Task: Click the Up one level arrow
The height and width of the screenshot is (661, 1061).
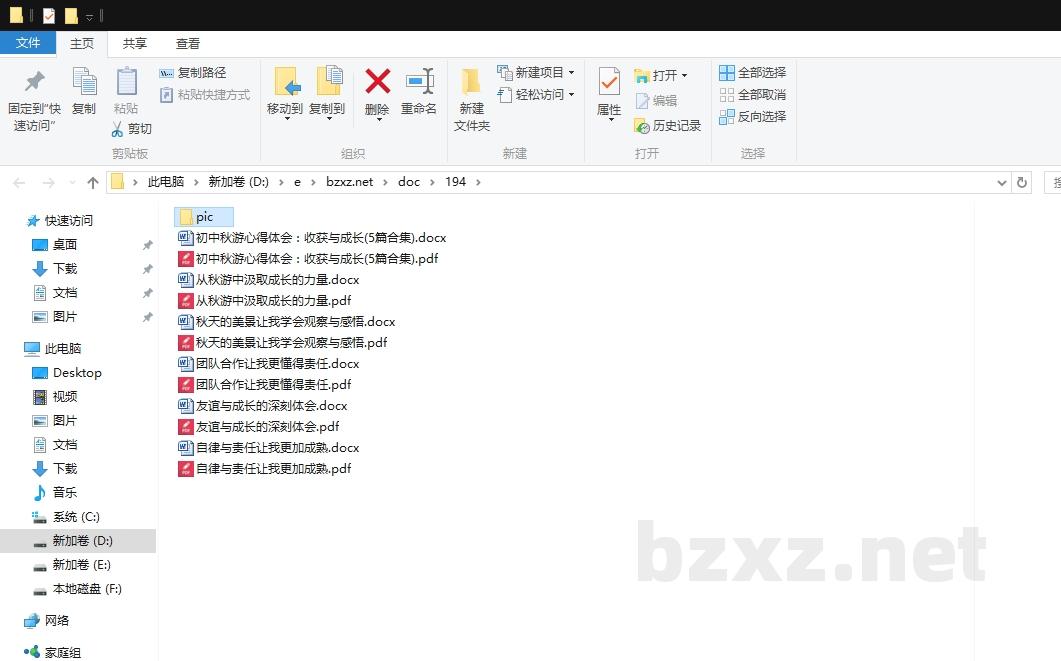Action: click(93, 182)
